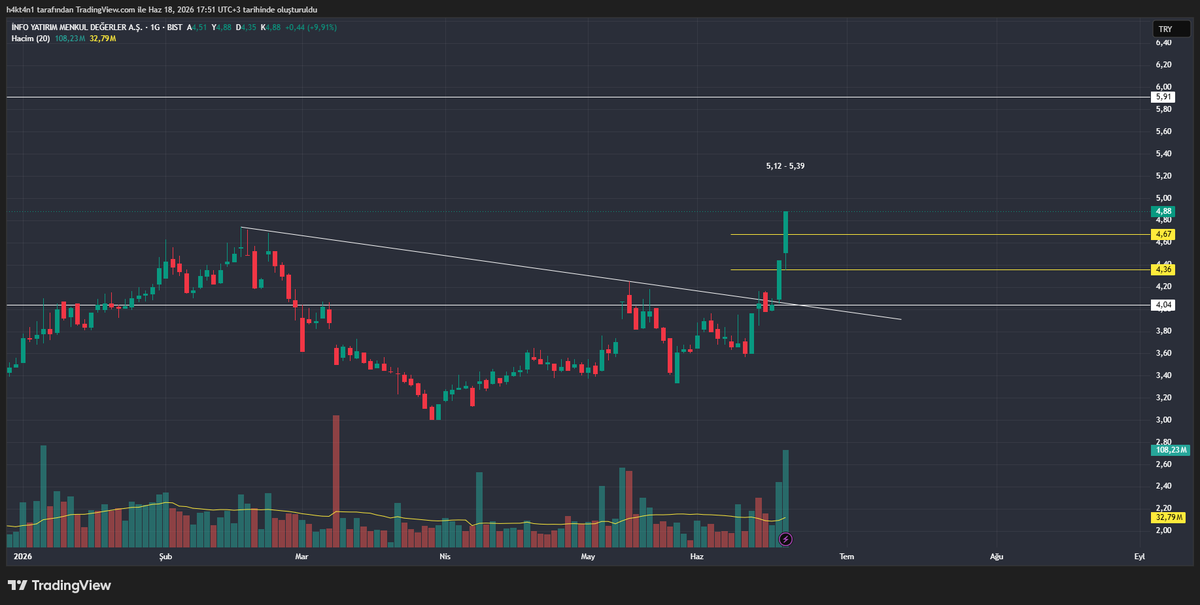Click the lightning bolt event icon

[x=786, y=539]
